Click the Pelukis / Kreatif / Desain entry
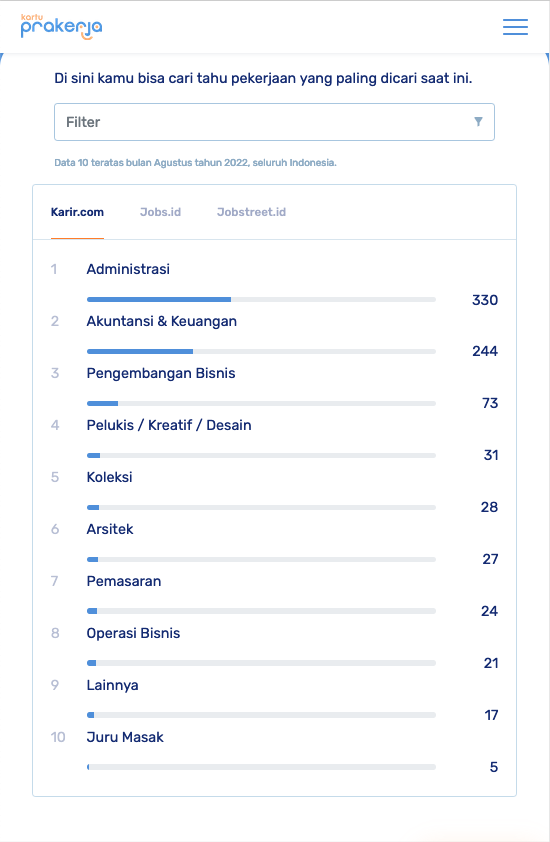 (169, 425)
